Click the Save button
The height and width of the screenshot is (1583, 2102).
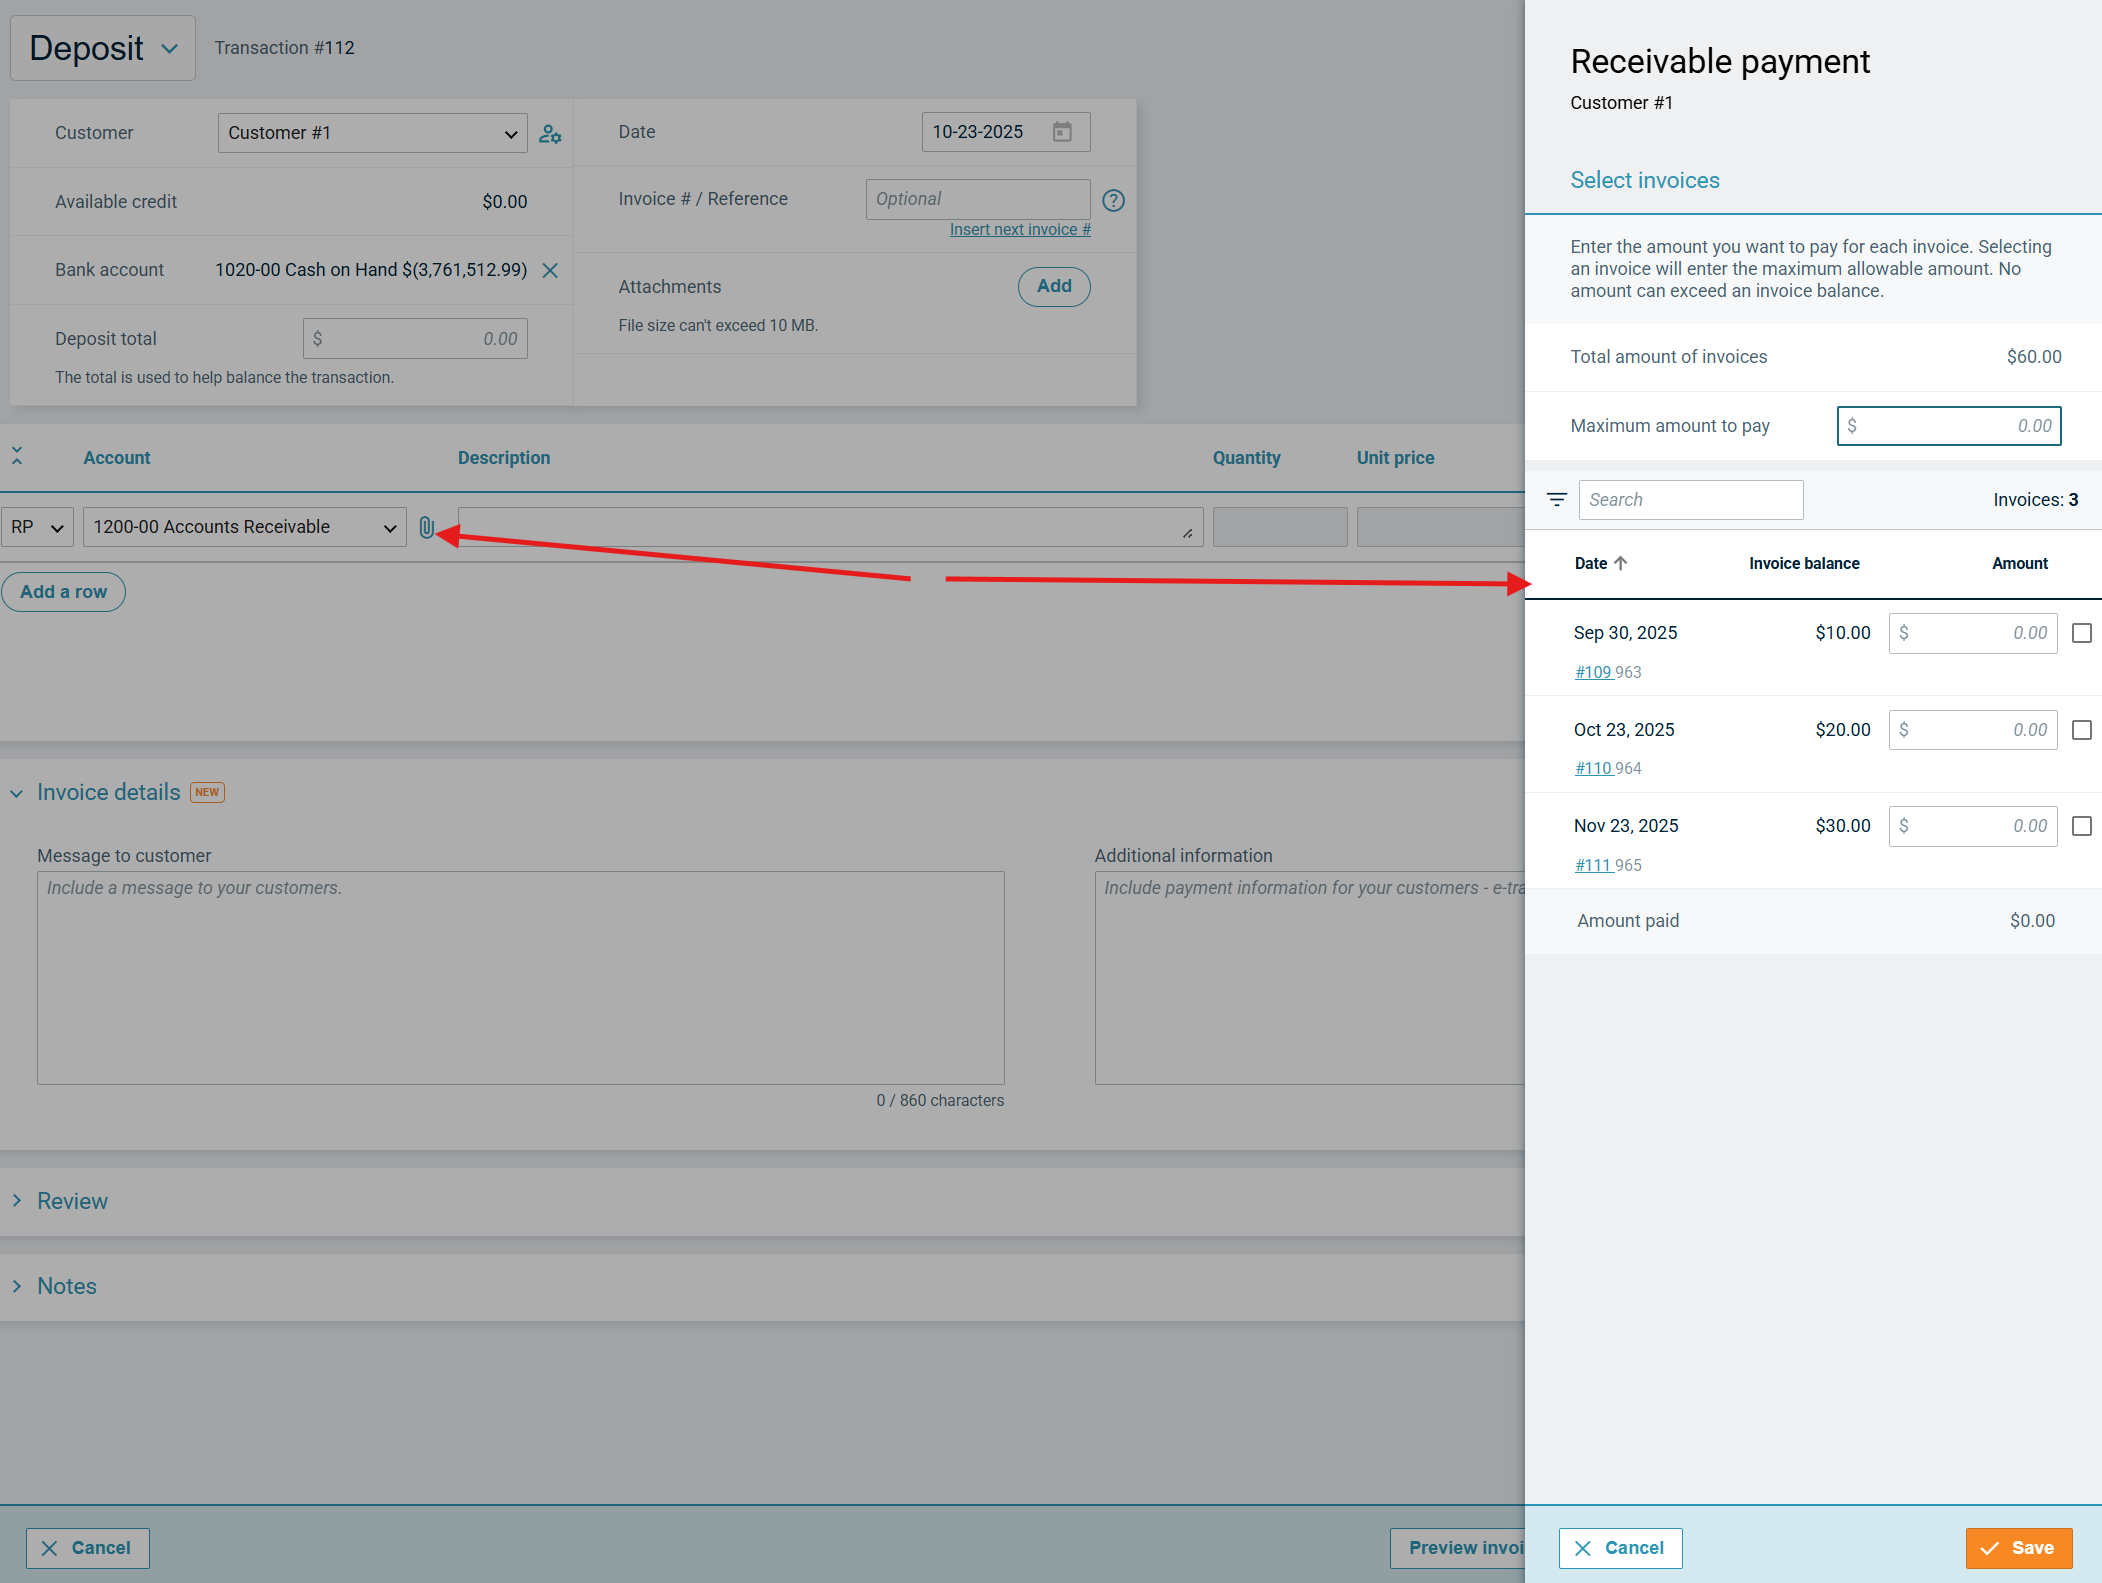[x=2018, y=1548]
